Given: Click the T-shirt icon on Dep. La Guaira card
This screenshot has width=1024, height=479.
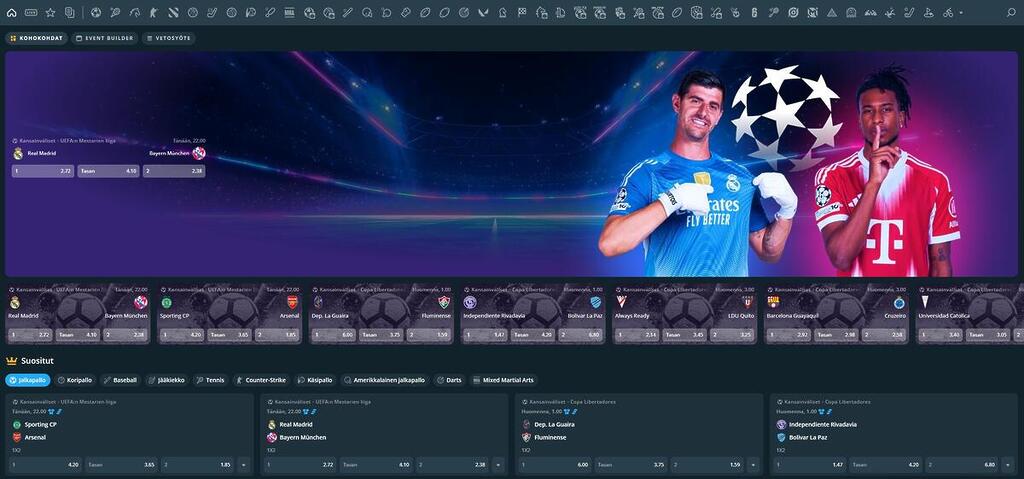Looking at the screenshot, I should point(566,412).
